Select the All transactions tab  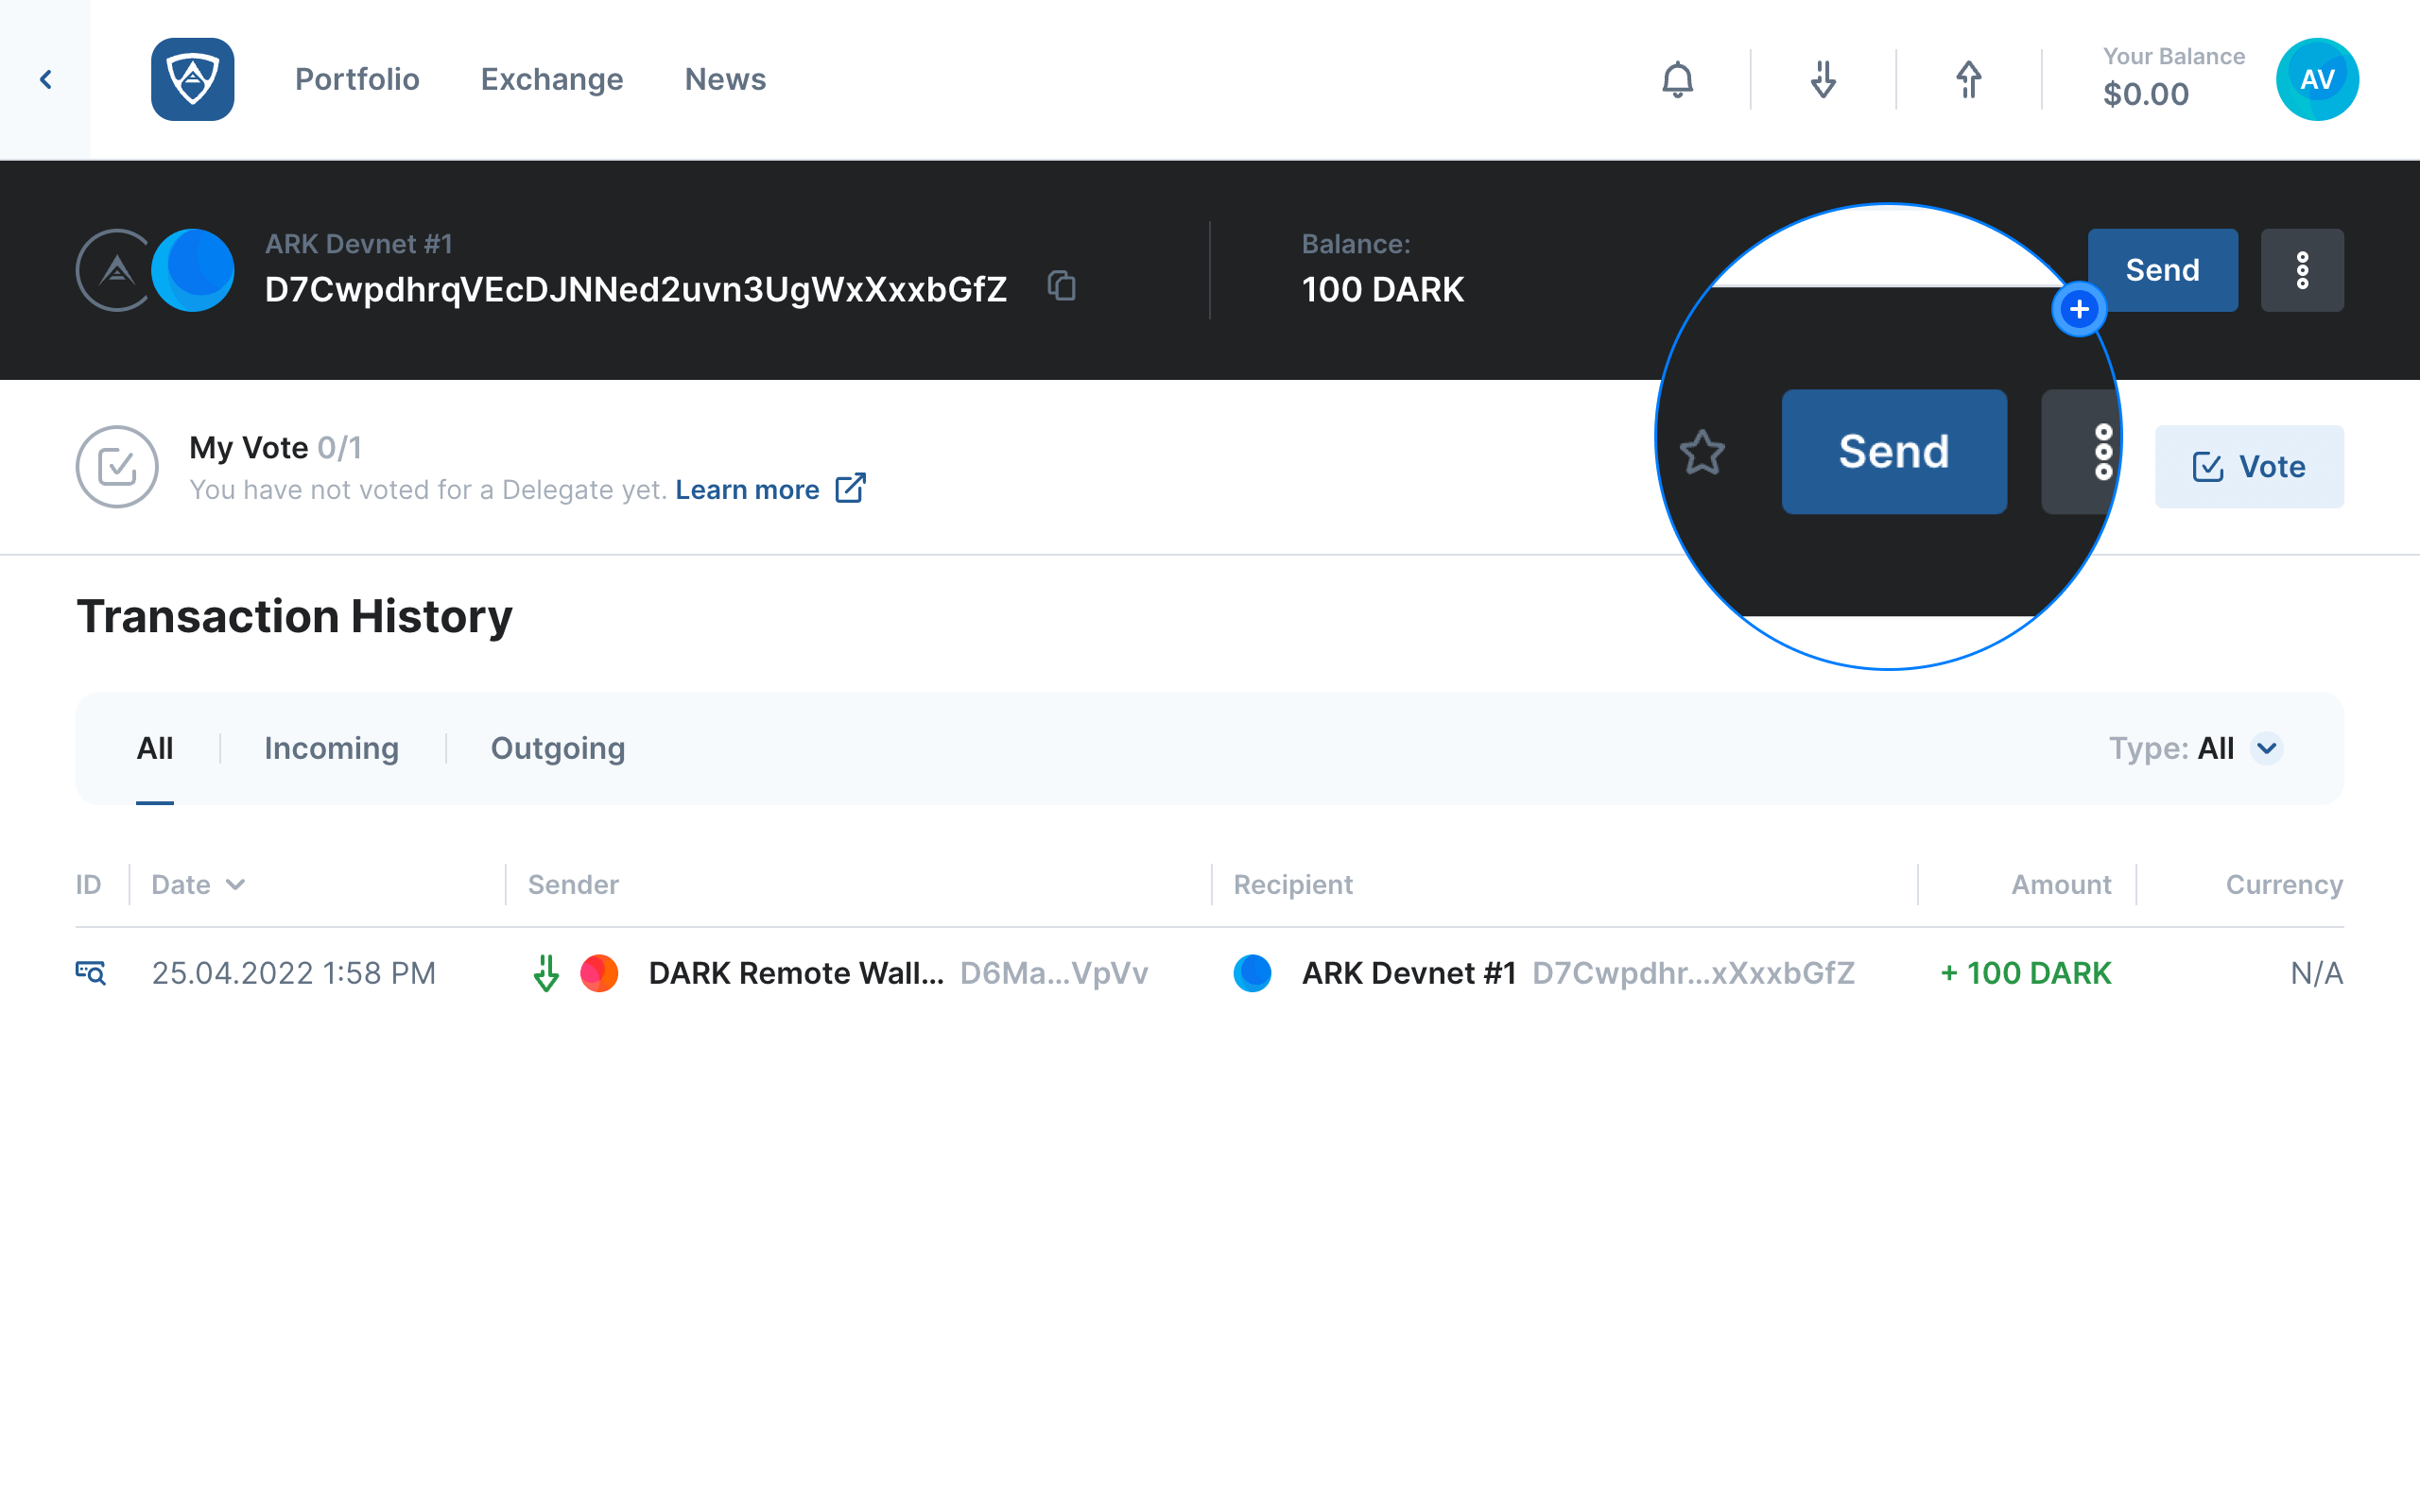[x=155, y=748]
